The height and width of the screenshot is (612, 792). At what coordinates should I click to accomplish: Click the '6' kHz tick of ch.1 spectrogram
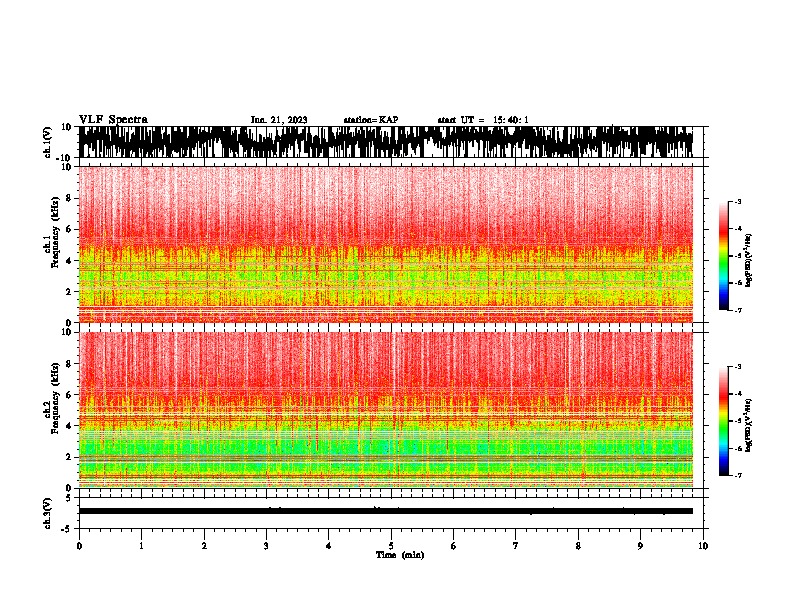pos(70,229)
